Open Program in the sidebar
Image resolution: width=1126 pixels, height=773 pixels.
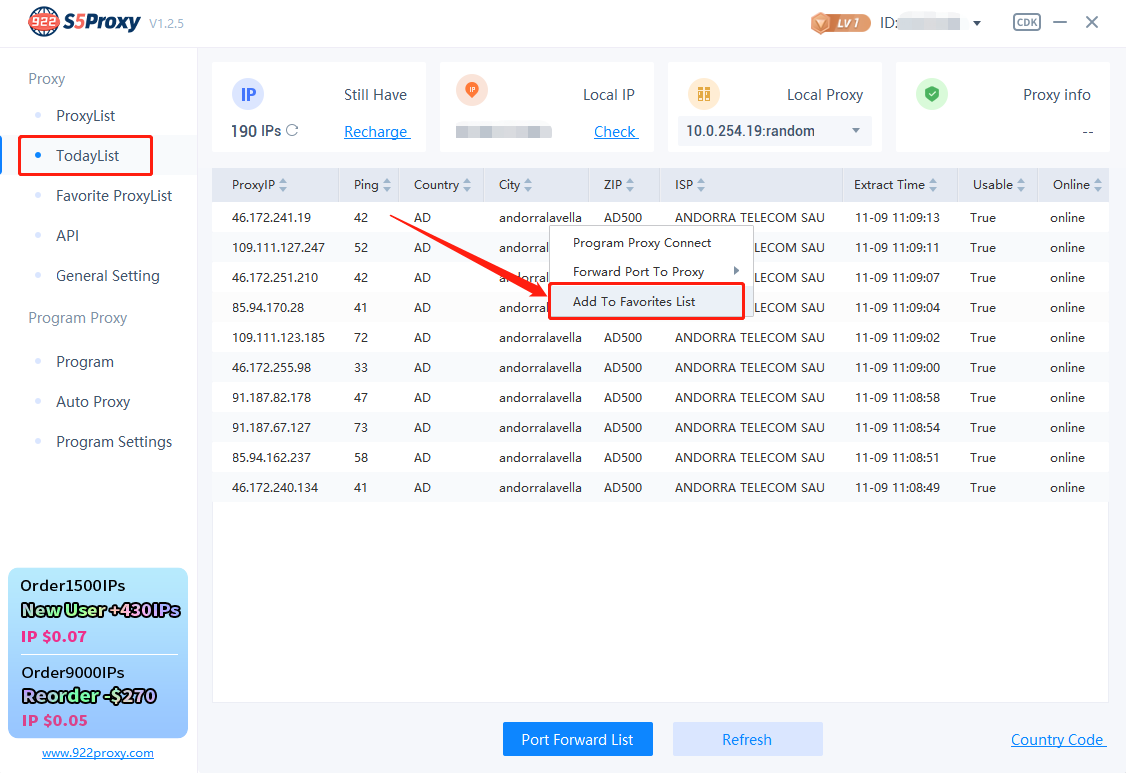pyautogui.click(x=85, y=362)
